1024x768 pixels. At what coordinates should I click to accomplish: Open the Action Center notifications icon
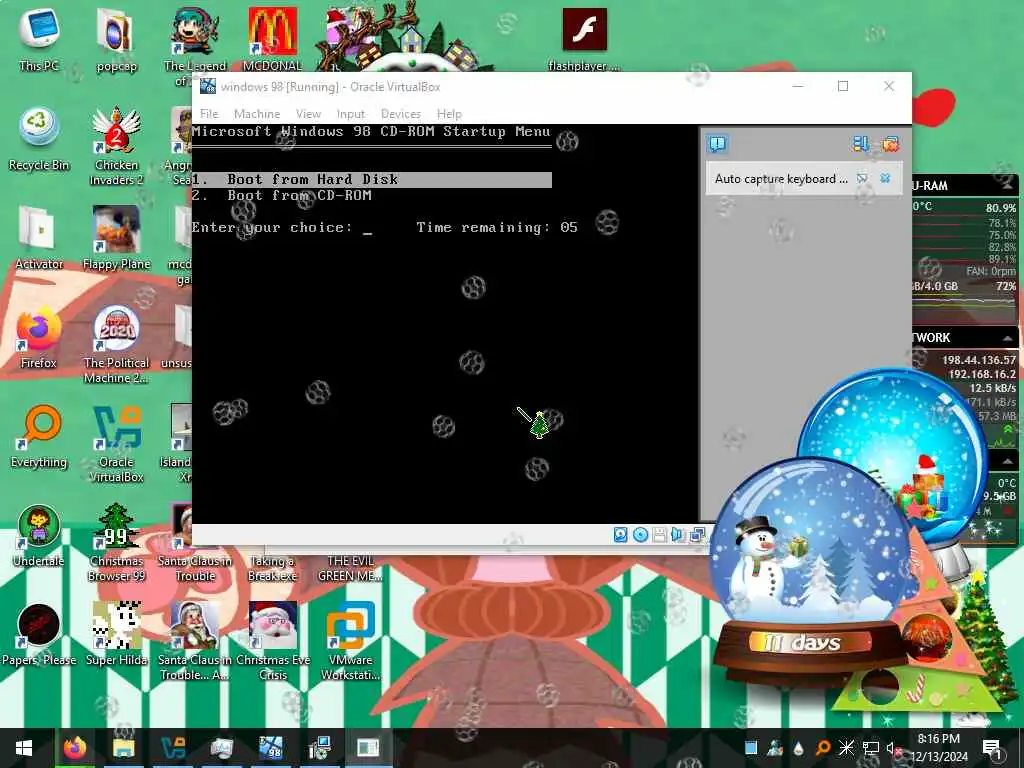pos(991,748)
